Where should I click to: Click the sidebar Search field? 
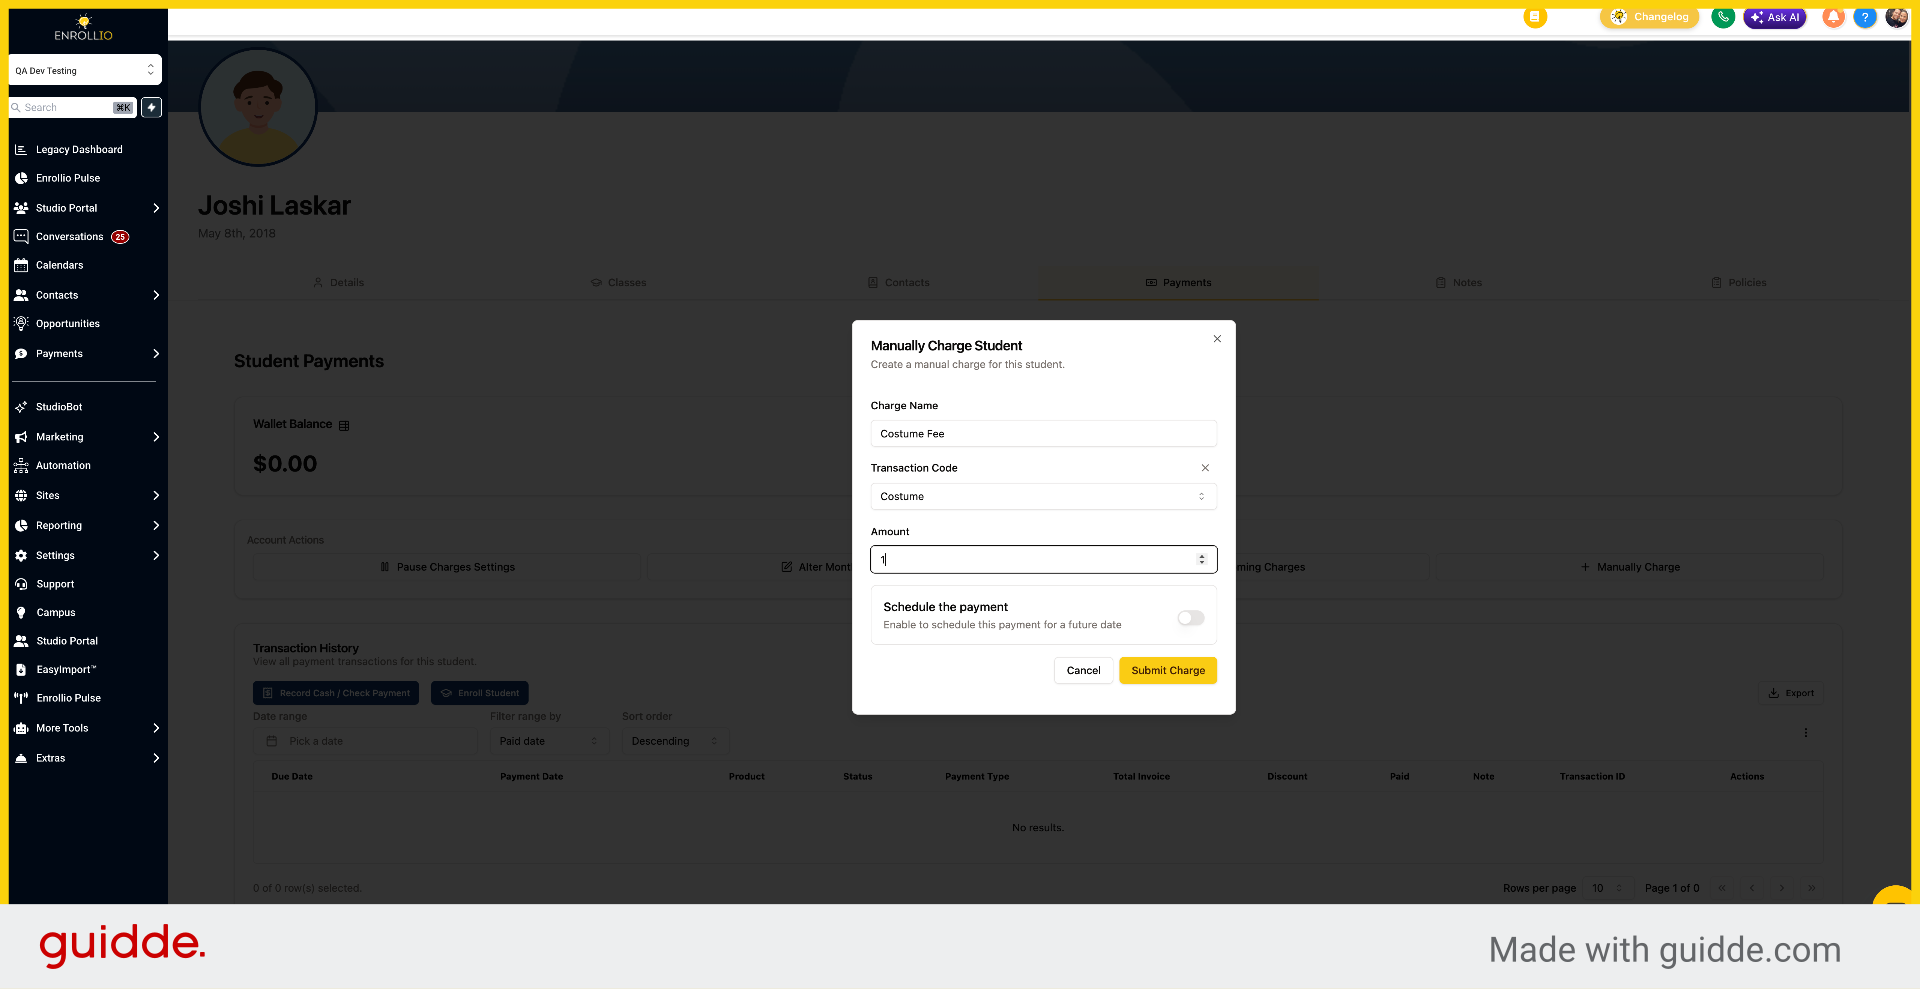point(72,107)
